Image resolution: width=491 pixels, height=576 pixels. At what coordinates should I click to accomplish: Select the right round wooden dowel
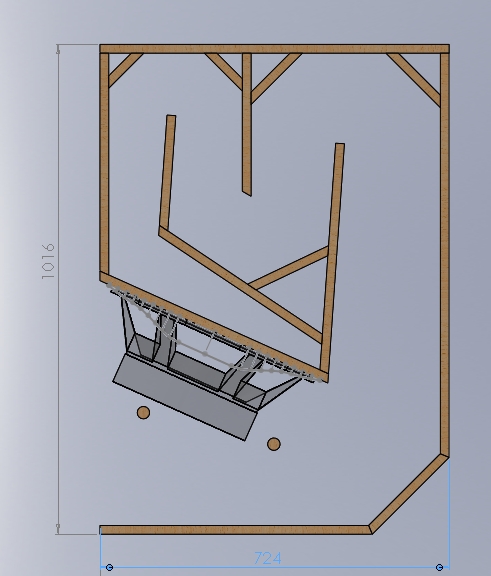(x=274, y=444)
